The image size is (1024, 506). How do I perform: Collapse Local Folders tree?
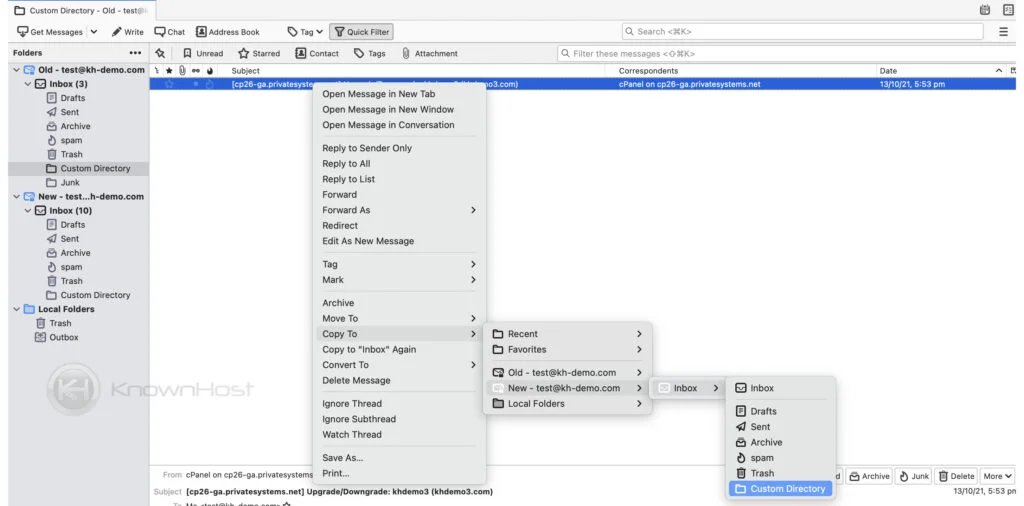point(16,309)
